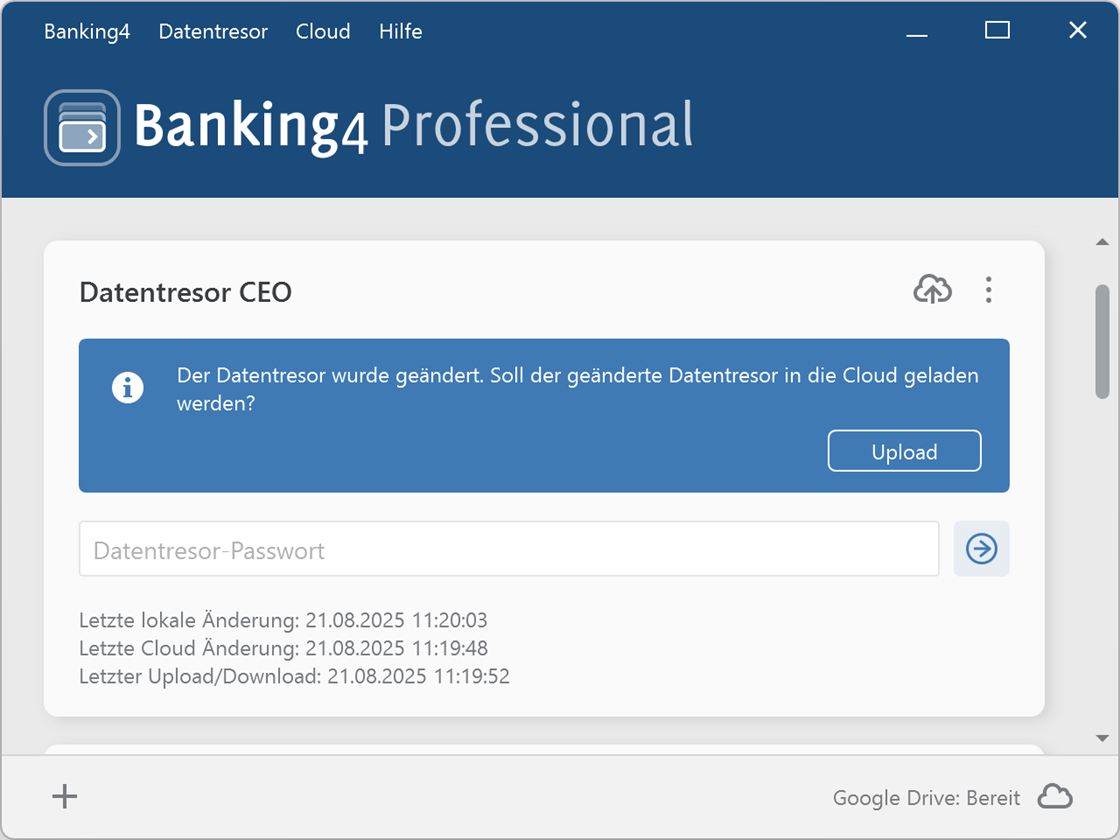Click the Google Drive: Bereit status label
Viewport: 1120px width, 840px height.
[926, 797]
